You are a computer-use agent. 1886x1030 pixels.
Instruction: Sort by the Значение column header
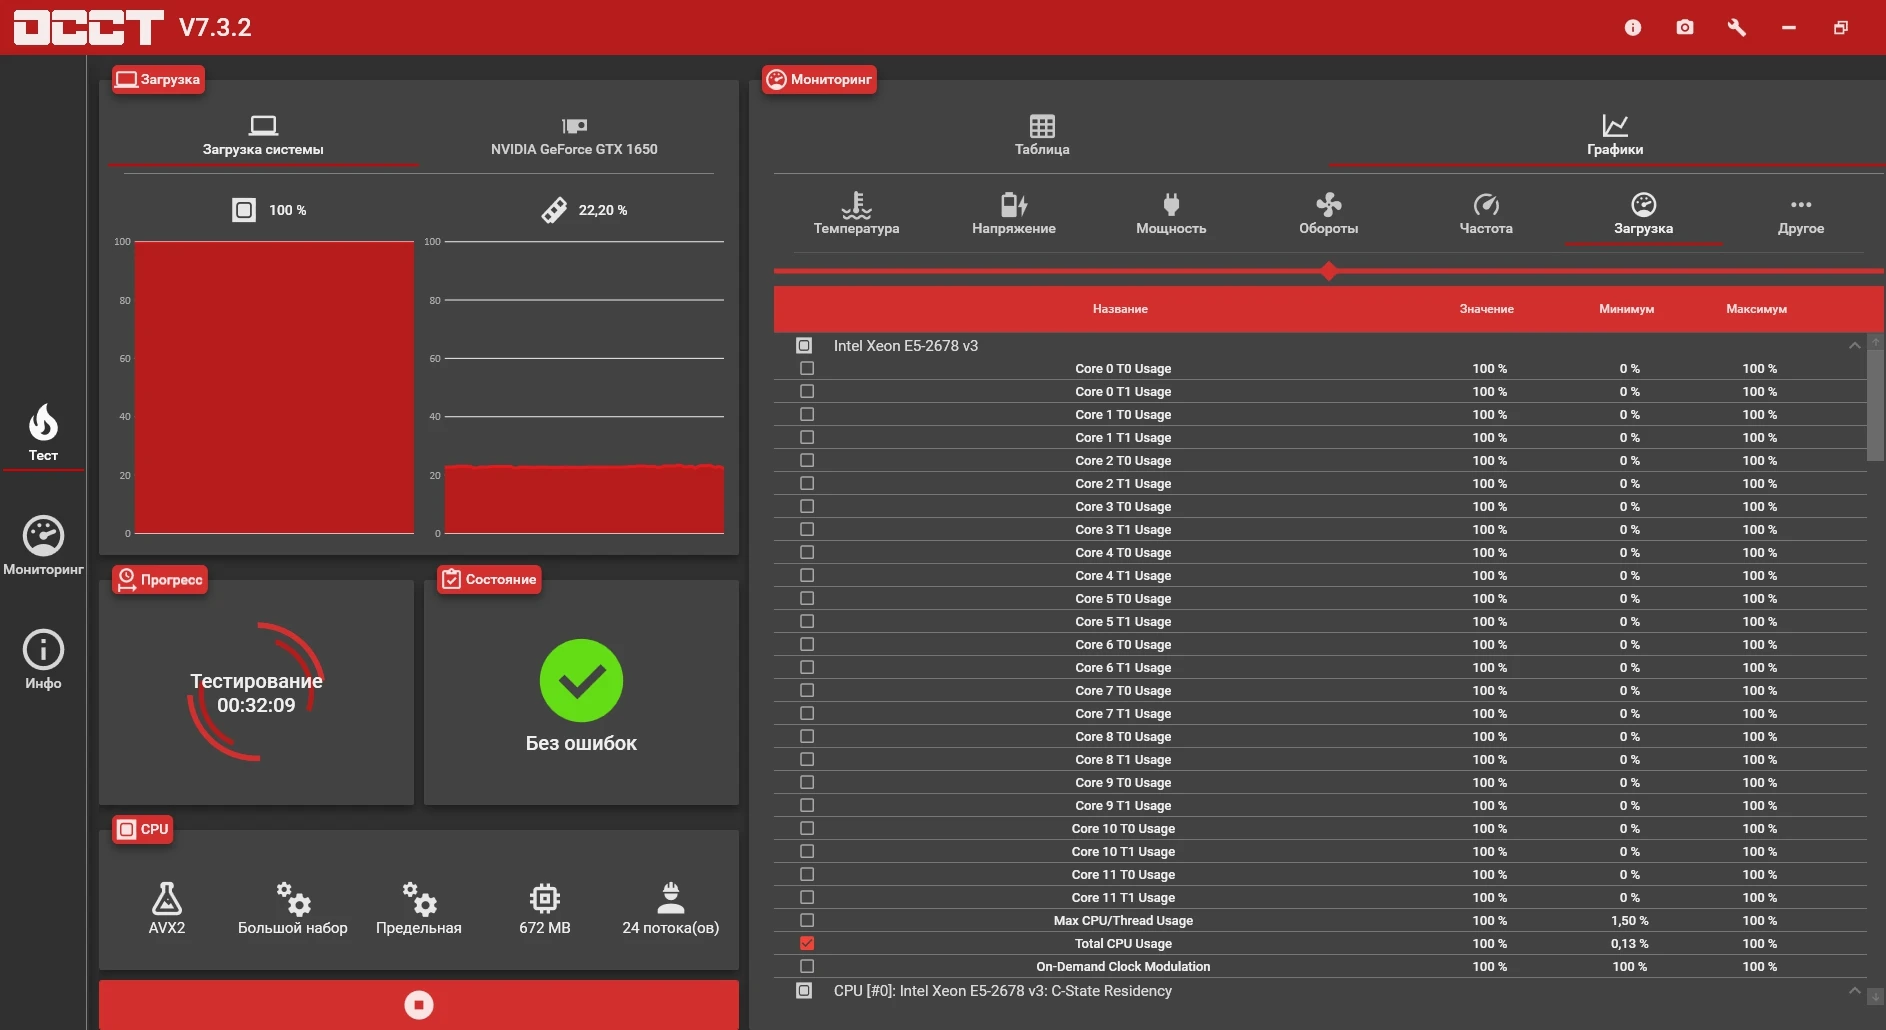1486,309
